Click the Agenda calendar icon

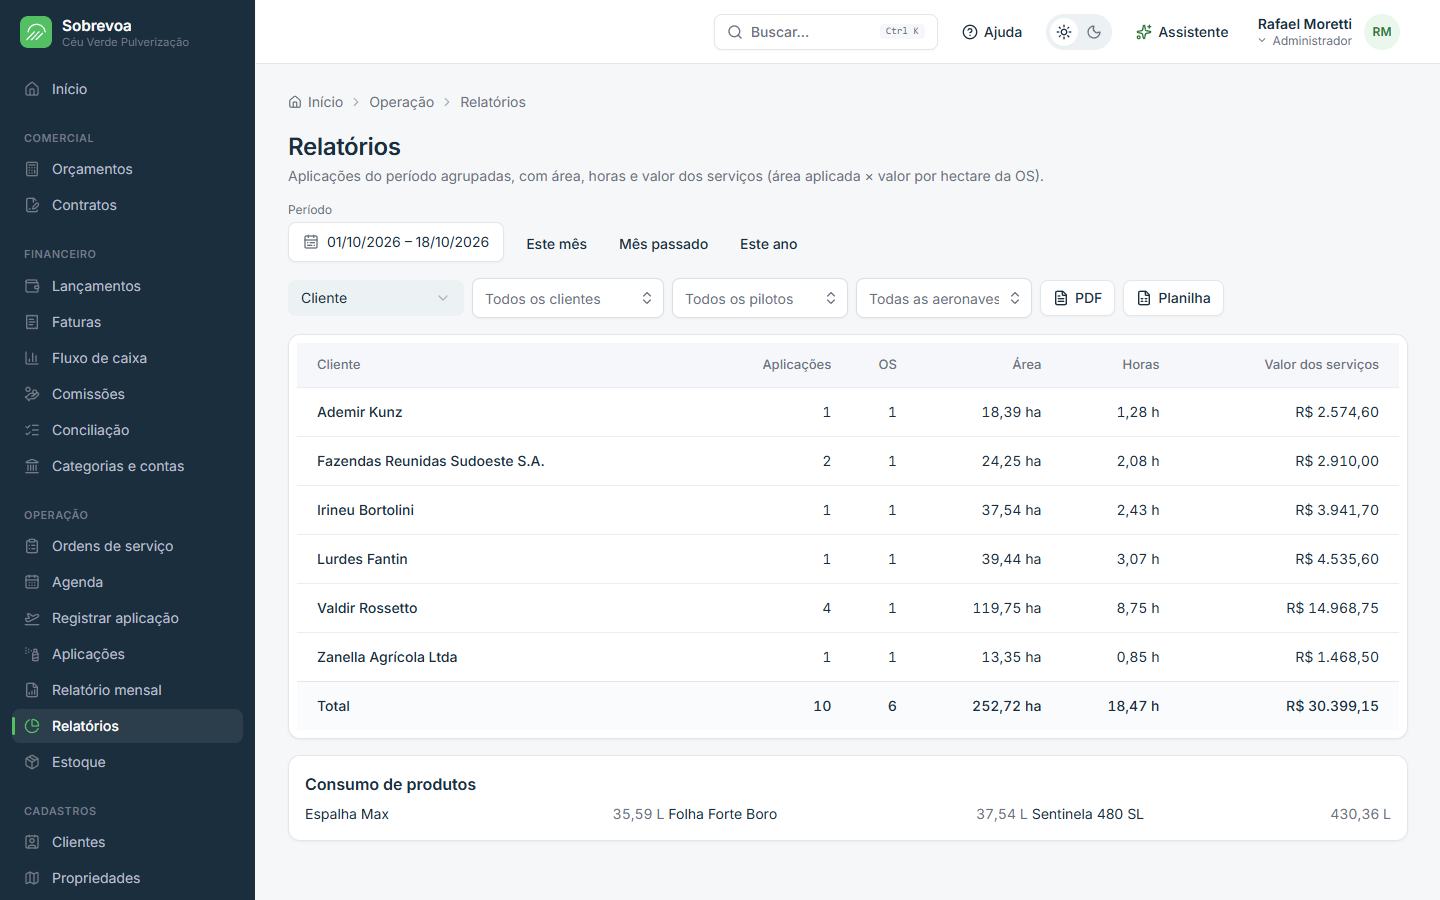tap(32, 582)
